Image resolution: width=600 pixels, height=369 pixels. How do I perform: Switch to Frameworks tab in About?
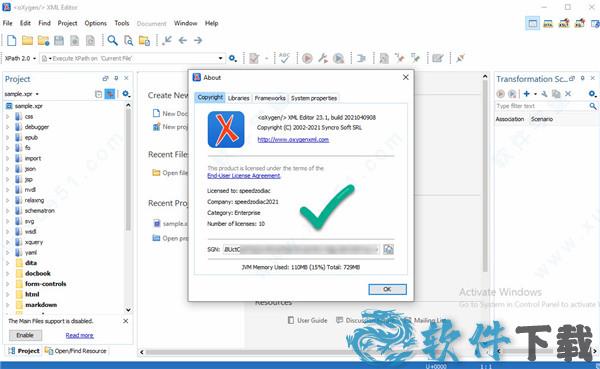click(270, 98)
